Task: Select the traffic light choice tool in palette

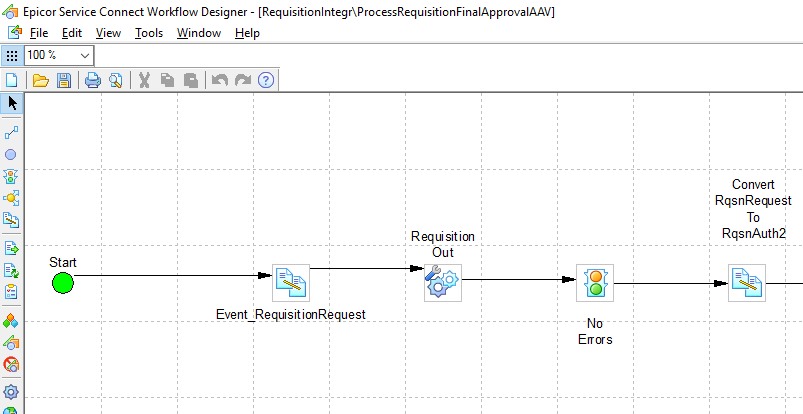Action: pos(11,176)
